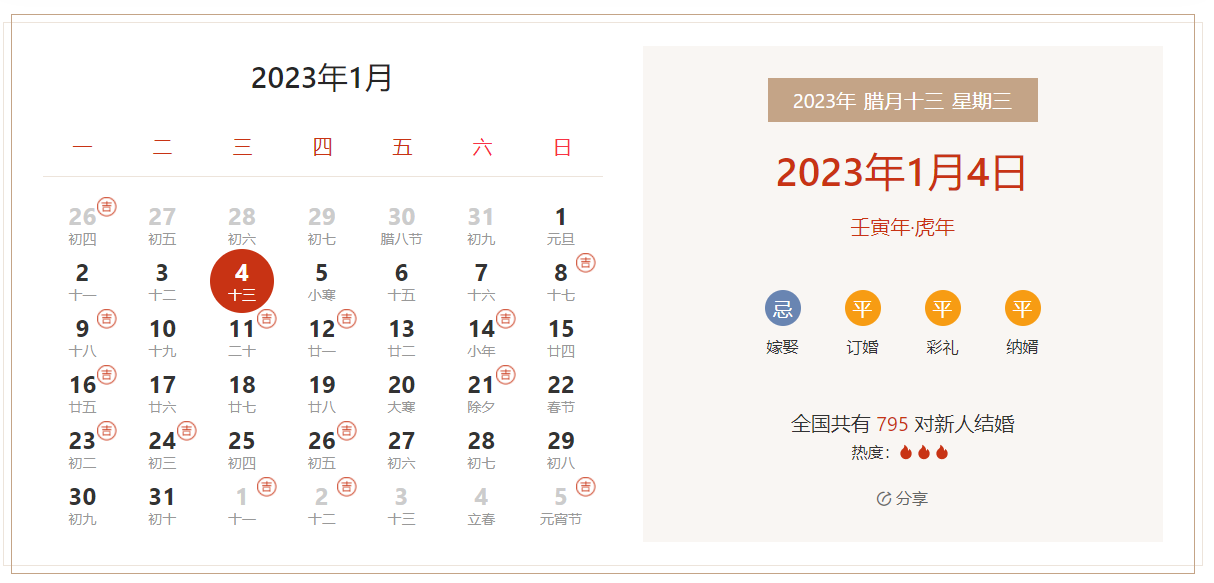The width and height of the screenshot is (1214, 583).
Task: Click the red 2023年1月4日 heading
Action: coord(902,173)
